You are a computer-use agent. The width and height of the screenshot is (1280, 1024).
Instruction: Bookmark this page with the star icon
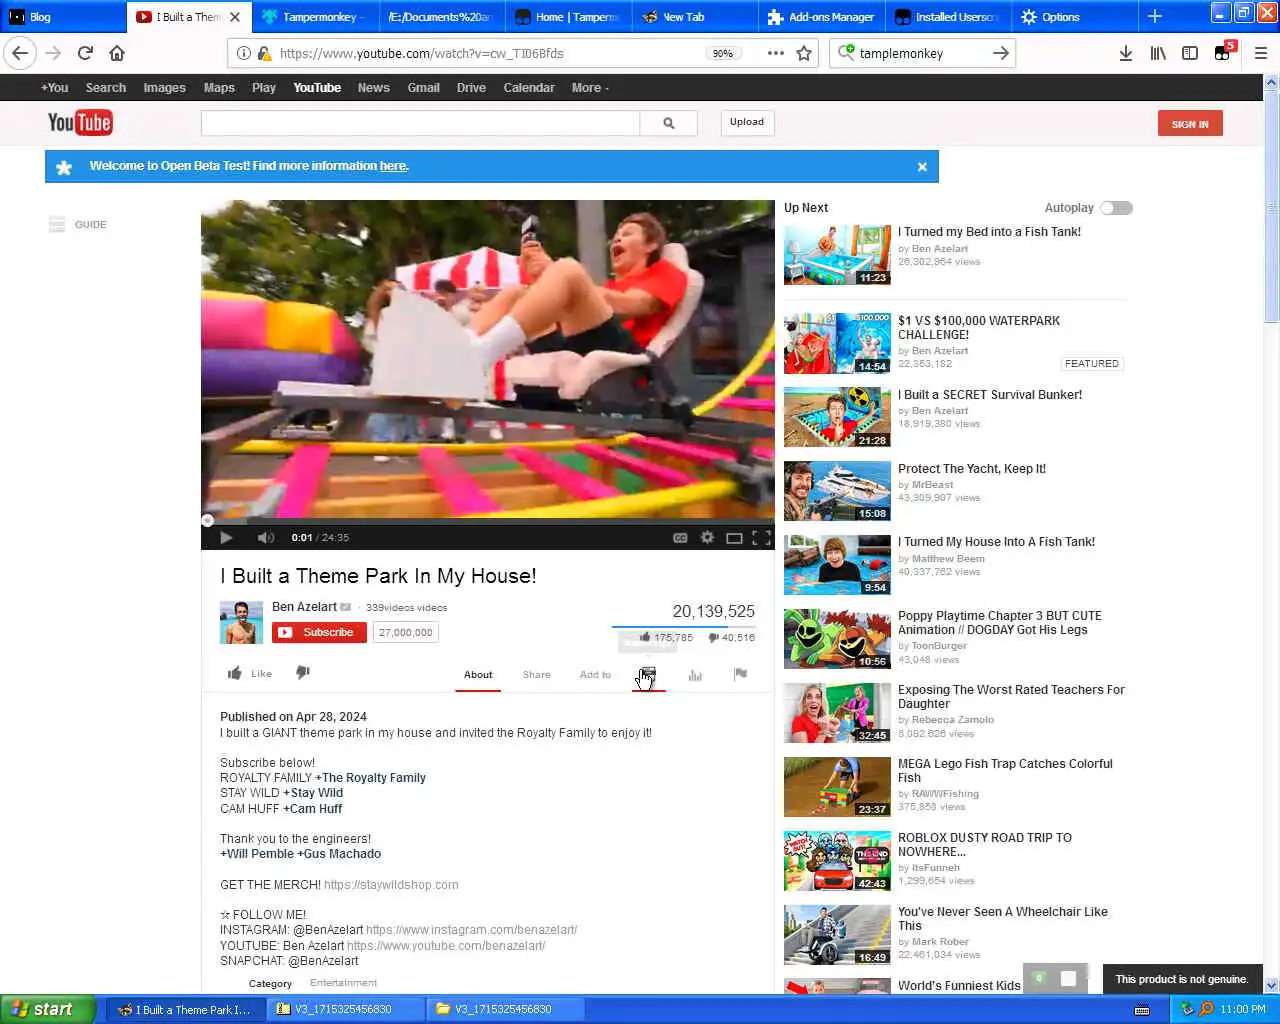pyautogui.click(x=804, y=53)
